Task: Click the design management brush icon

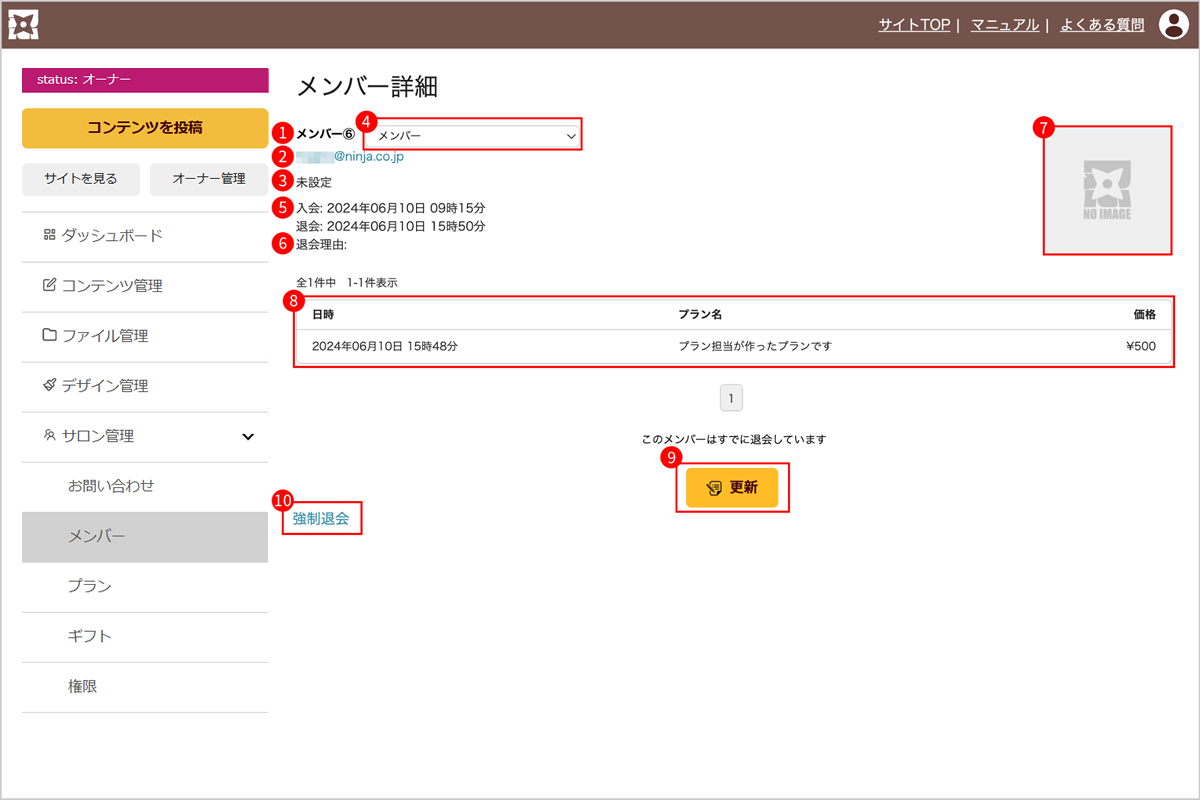Action: (x=49, y=385)
